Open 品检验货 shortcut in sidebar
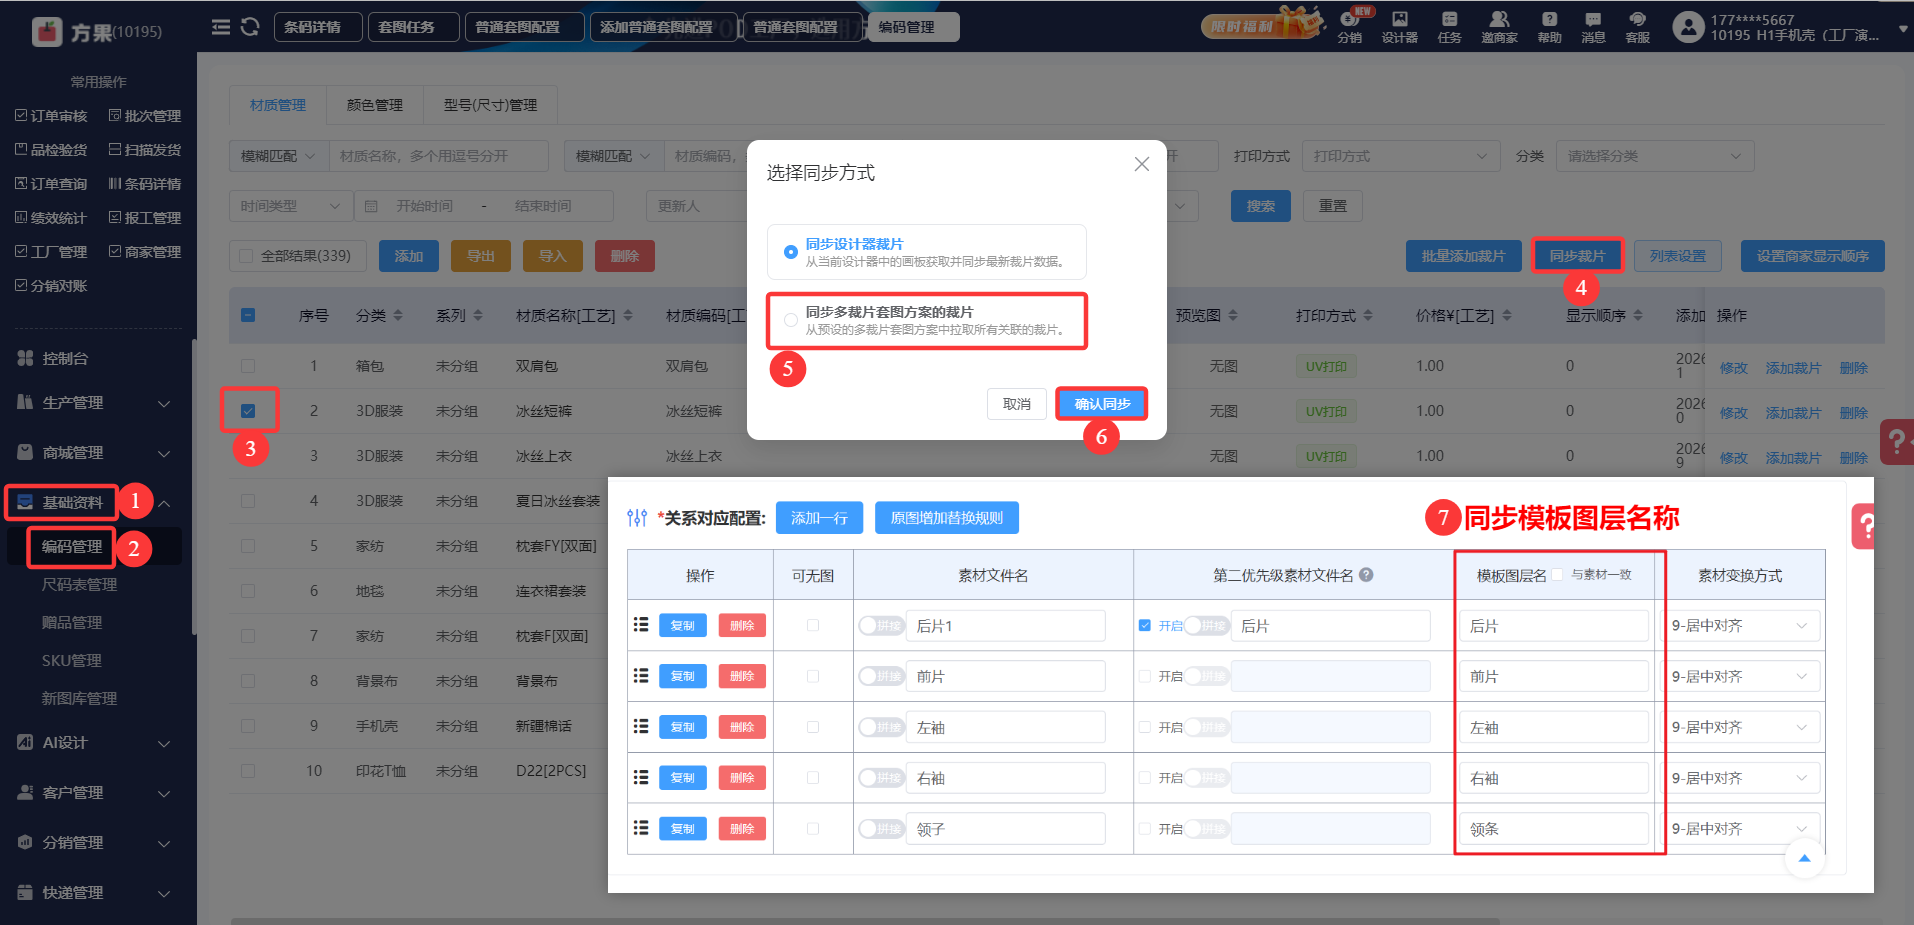 pos(51,150)
